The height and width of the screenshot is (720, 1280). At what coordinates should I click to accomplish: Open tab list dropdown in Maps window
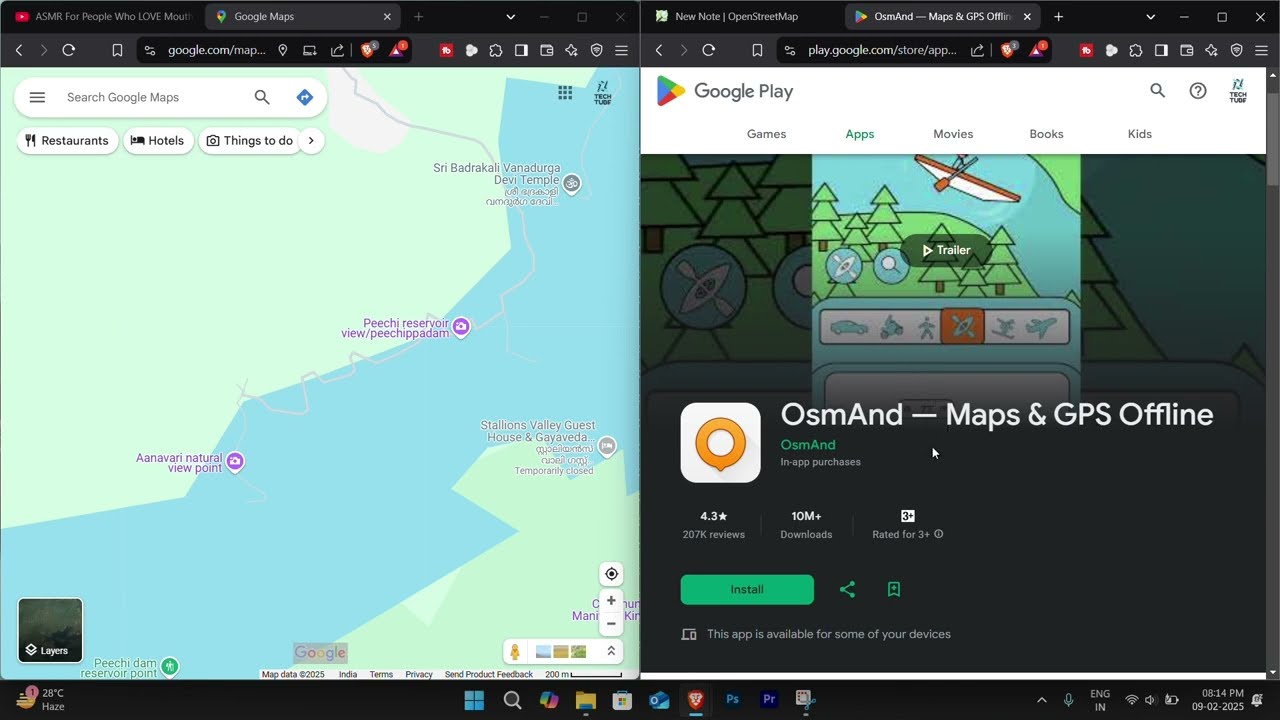pyautogui.click(x=510, y=17)
